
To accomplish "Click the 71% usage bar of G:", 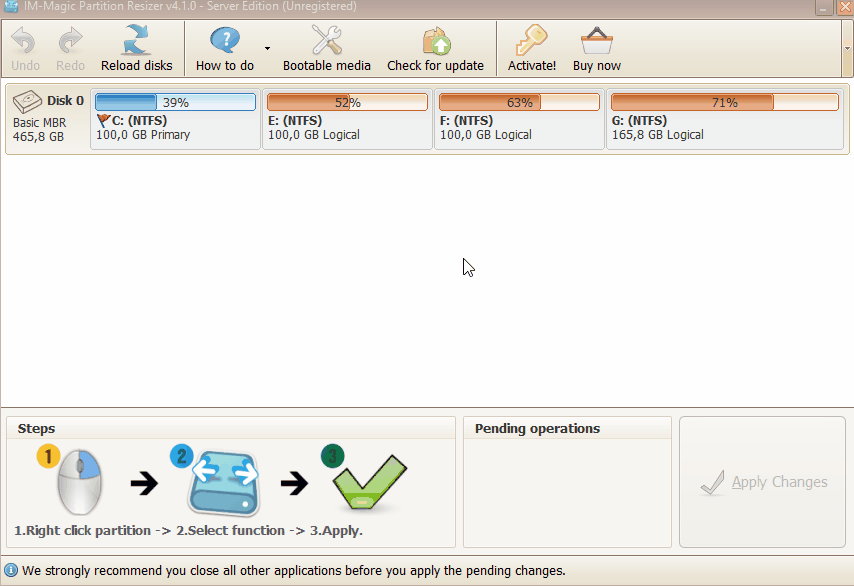I will pos(724,102).
